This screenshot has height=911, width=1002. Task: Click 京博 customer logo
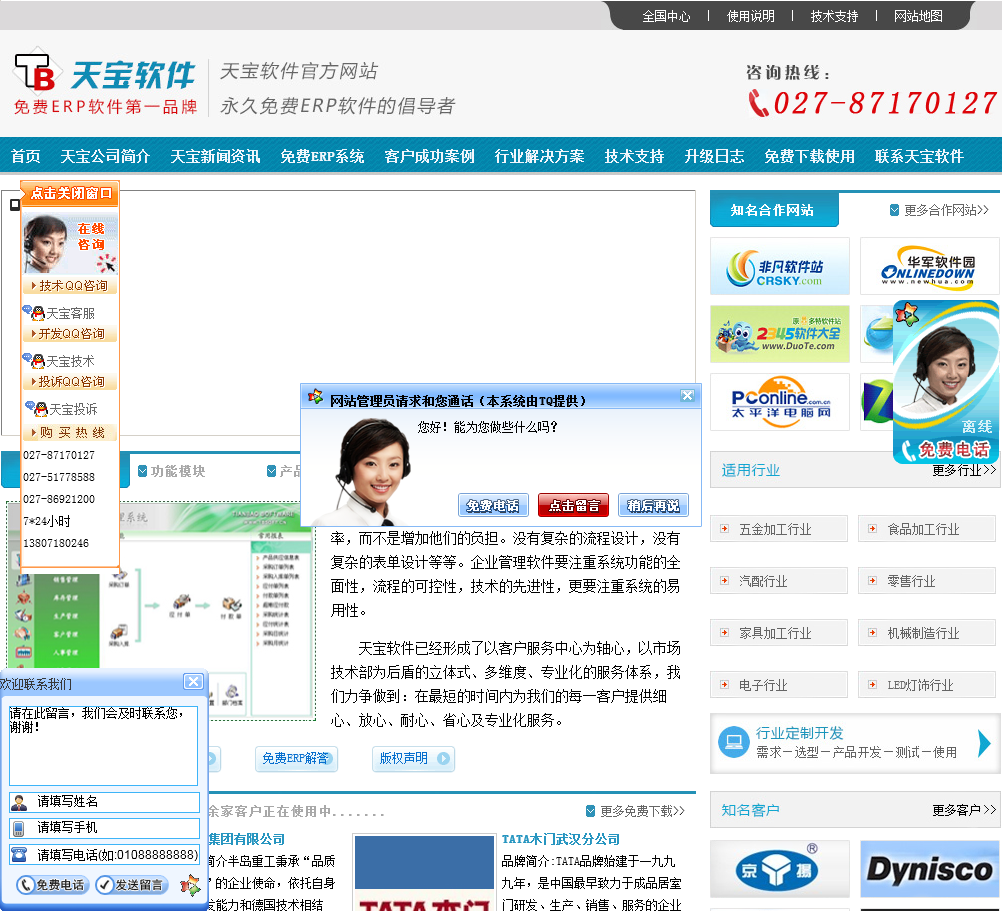click(x=780, y=869)
